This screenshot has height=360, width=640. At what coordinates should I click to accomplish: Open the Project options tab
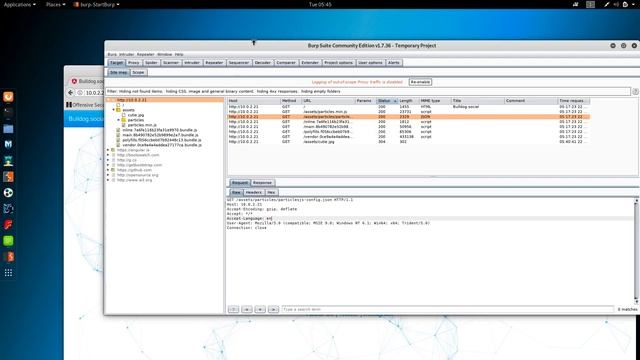coord(338,63)
